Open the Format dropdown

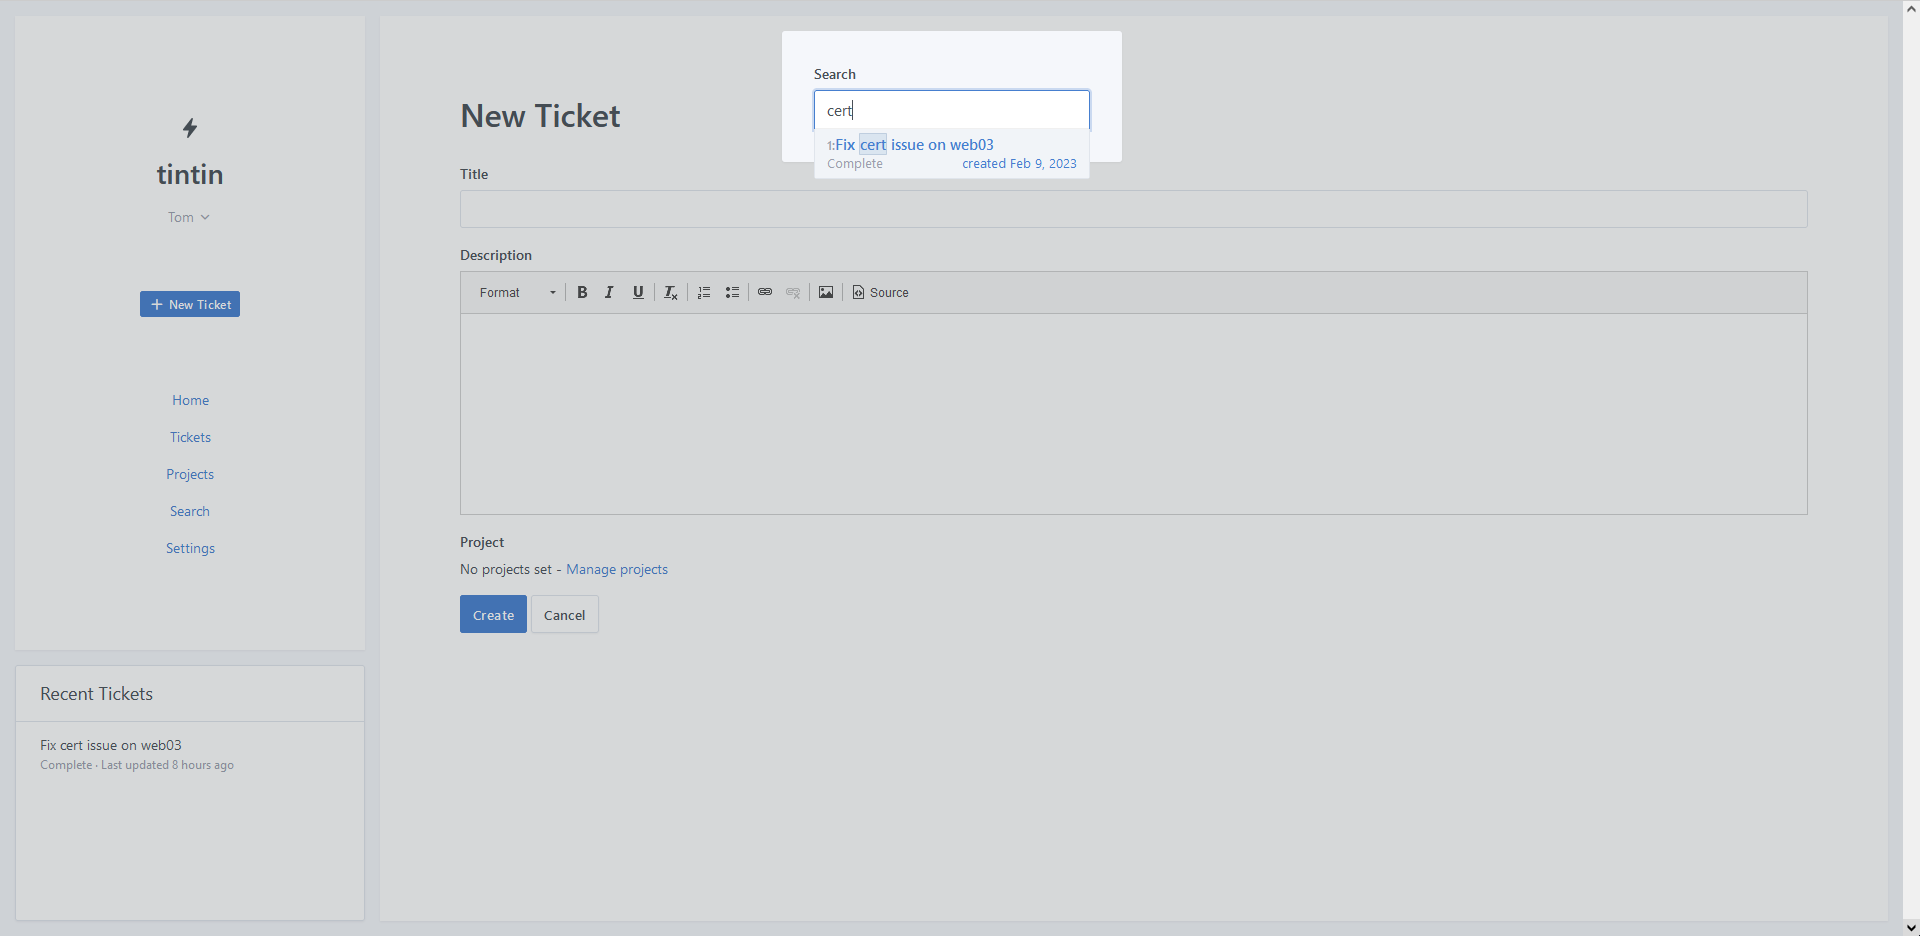coord(517,292)
